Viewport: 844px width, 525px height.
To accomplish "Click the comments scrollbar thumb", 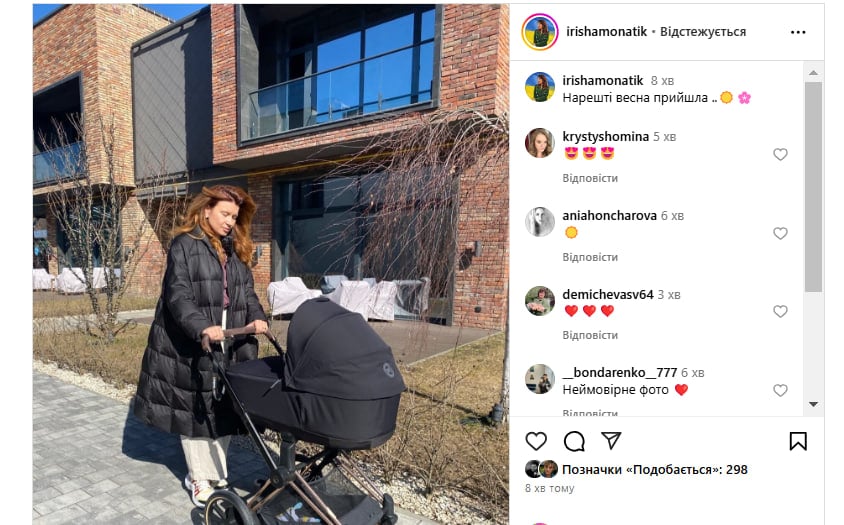I will (813, 187).
